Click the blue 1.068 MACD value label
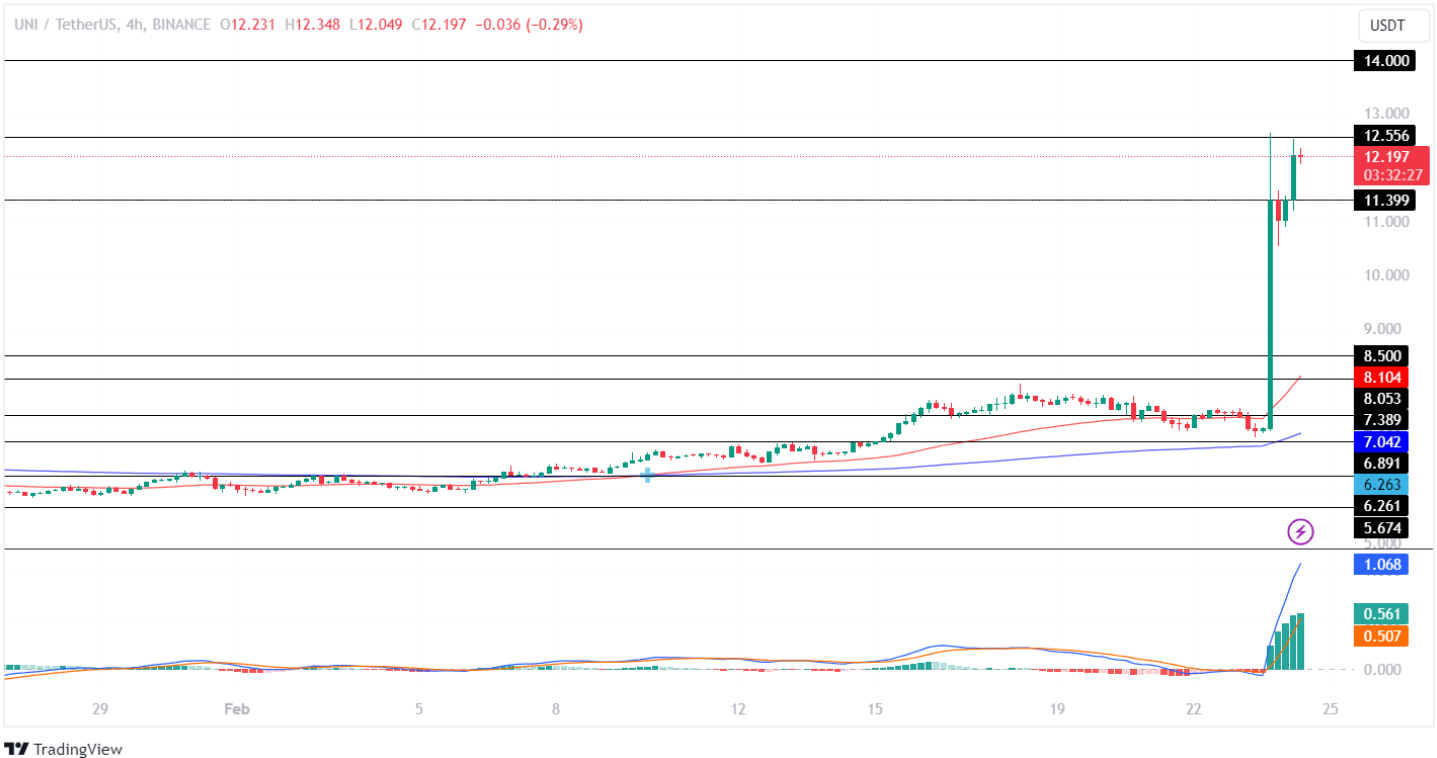This screenshot has width=1437, height=758. pos(1381,565)
